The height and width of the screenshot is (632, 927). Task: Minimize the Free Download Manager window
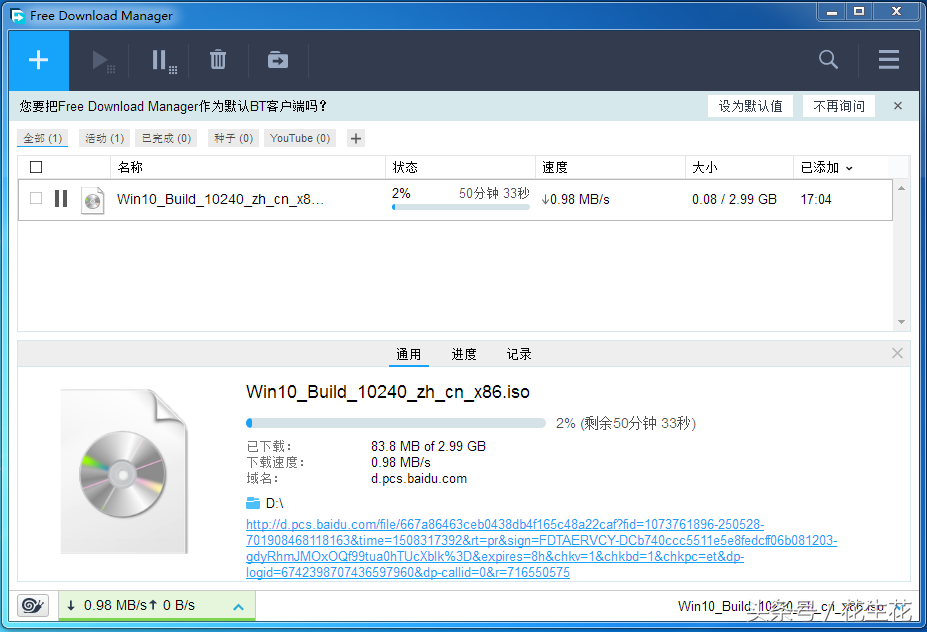tap(832, 12)
